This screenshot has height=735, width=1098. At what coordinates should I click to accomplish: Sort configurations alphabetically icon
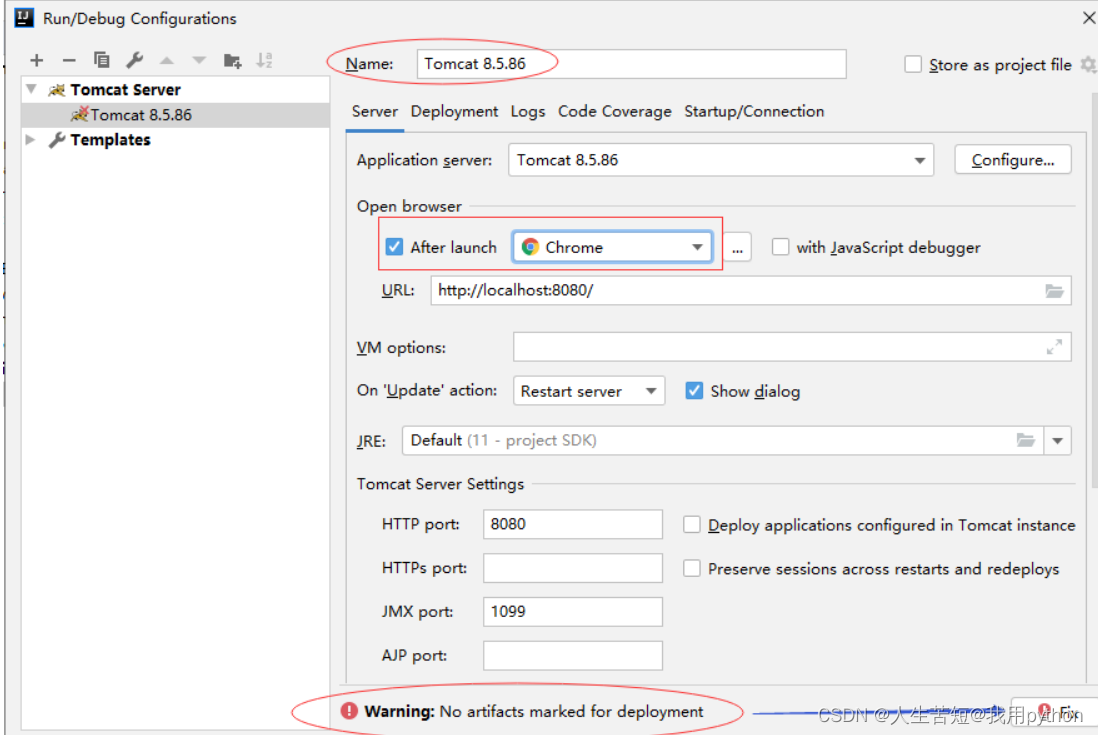pyautogui.click(x=264, y=60)
